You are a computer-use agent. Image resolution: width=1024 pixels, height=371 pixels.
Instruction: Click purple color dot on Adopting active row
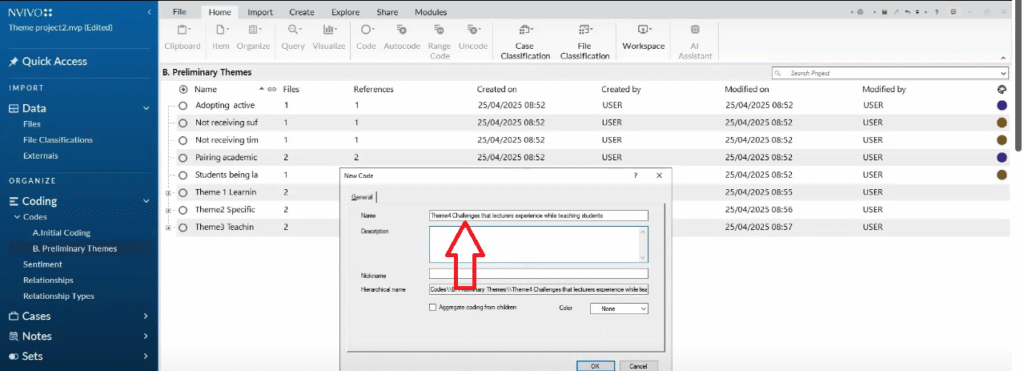click(x=1002, y=105)
